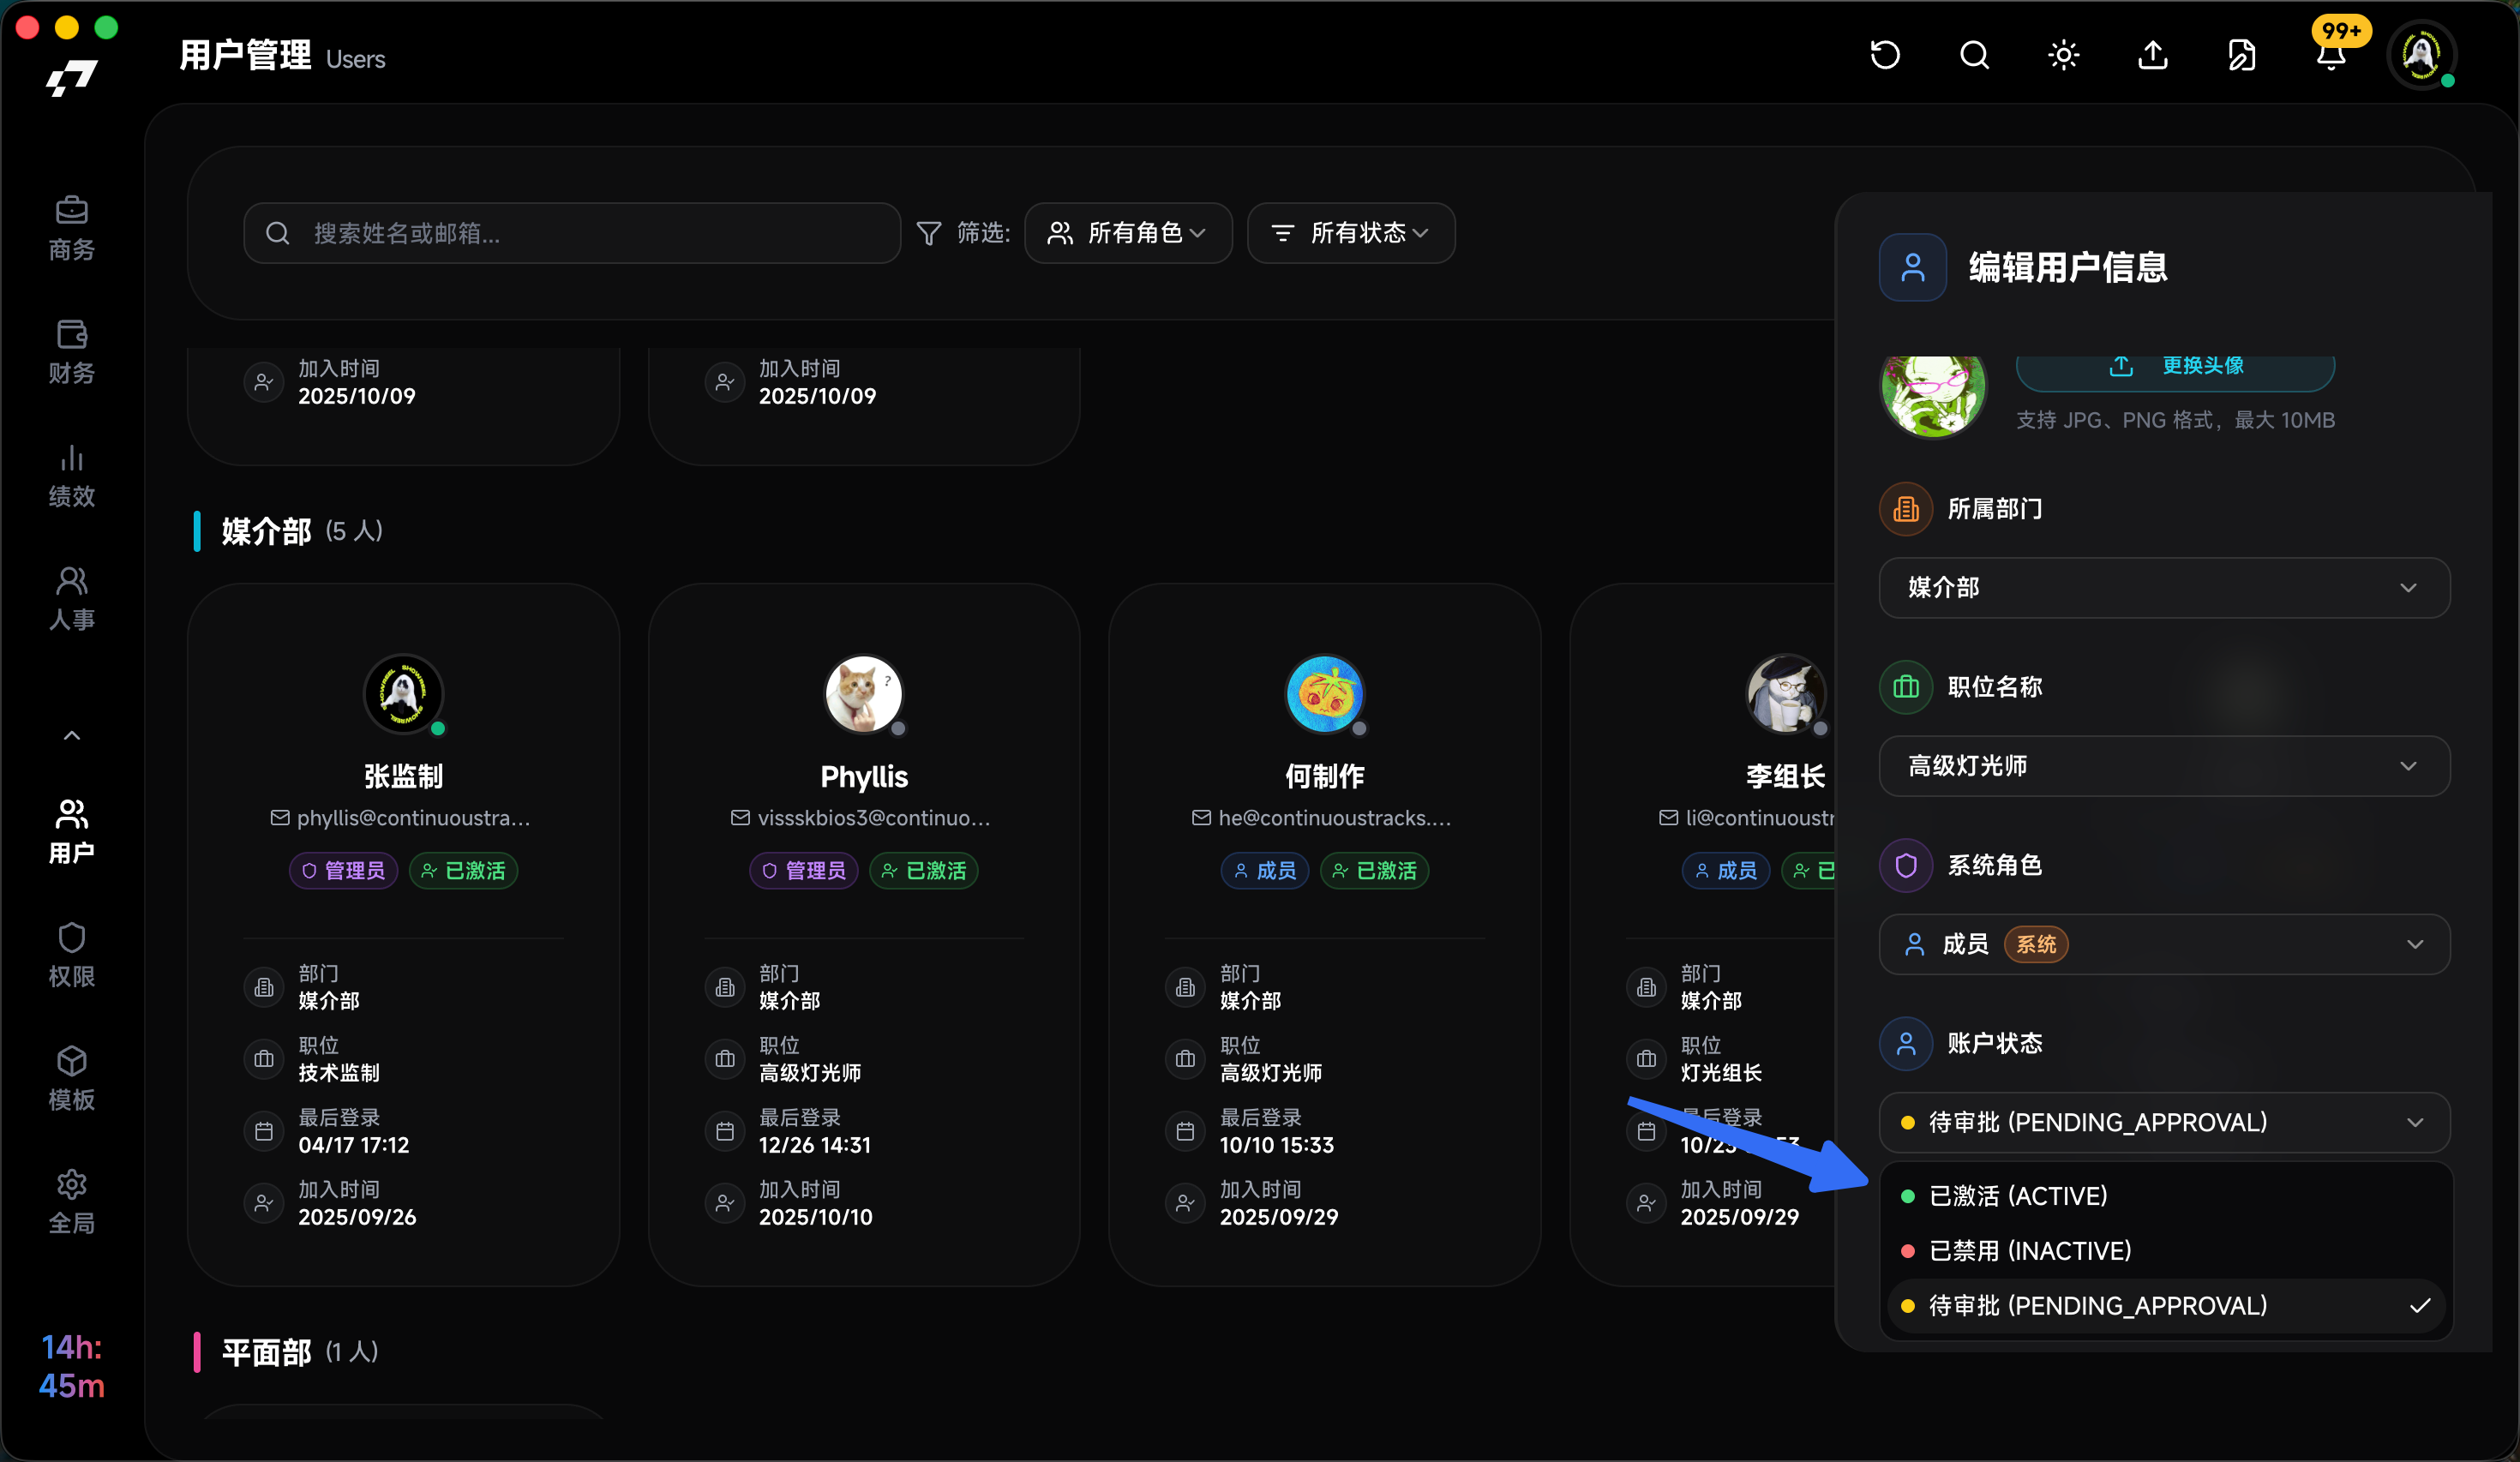Click 已激活 badge on 何制作 card
The width and height of the screenshot is (2520, 1462).
[x=1375, y=871]
